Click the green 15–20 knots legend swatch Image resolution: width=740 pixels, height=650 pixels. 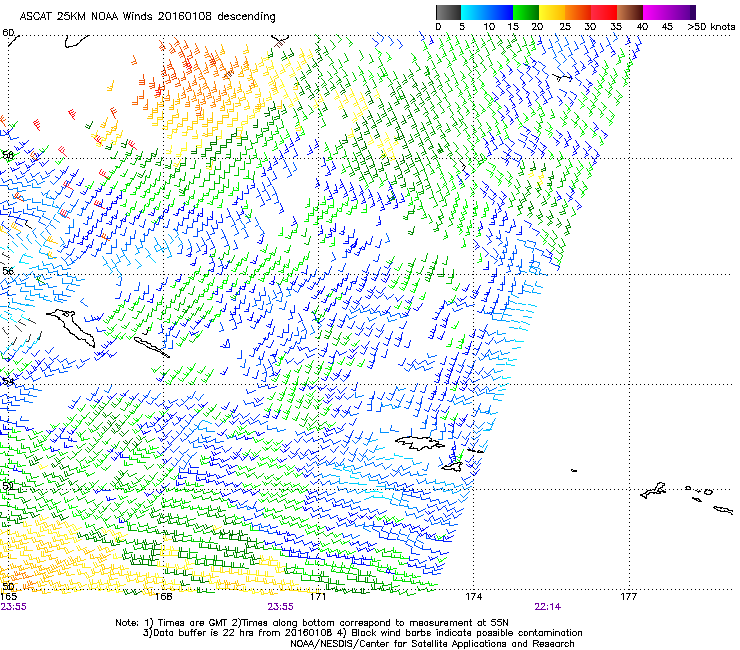pyautogui.click(x=526, y=12)
